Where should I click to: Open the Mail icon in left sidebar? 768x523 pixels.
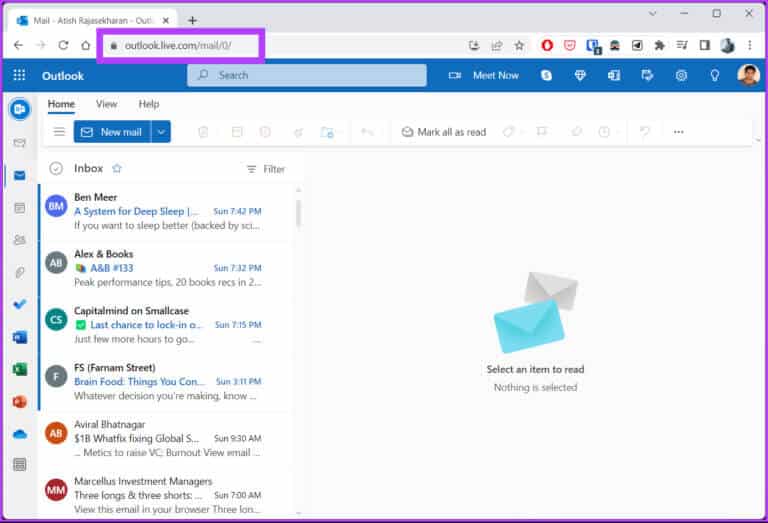pyautogui.click(x=20, y=175)
